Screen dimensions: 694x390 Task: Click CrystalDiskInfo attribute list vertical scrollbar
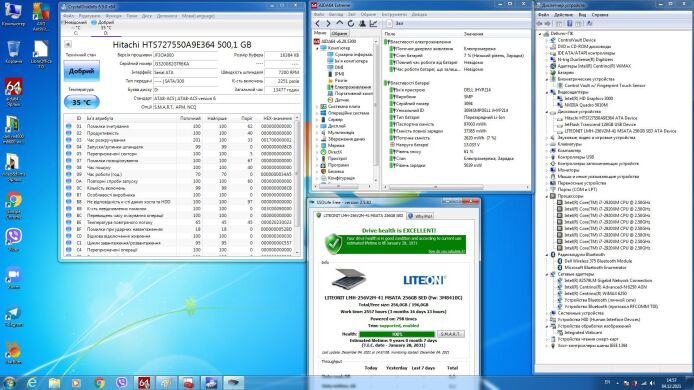tap(297, 186)
